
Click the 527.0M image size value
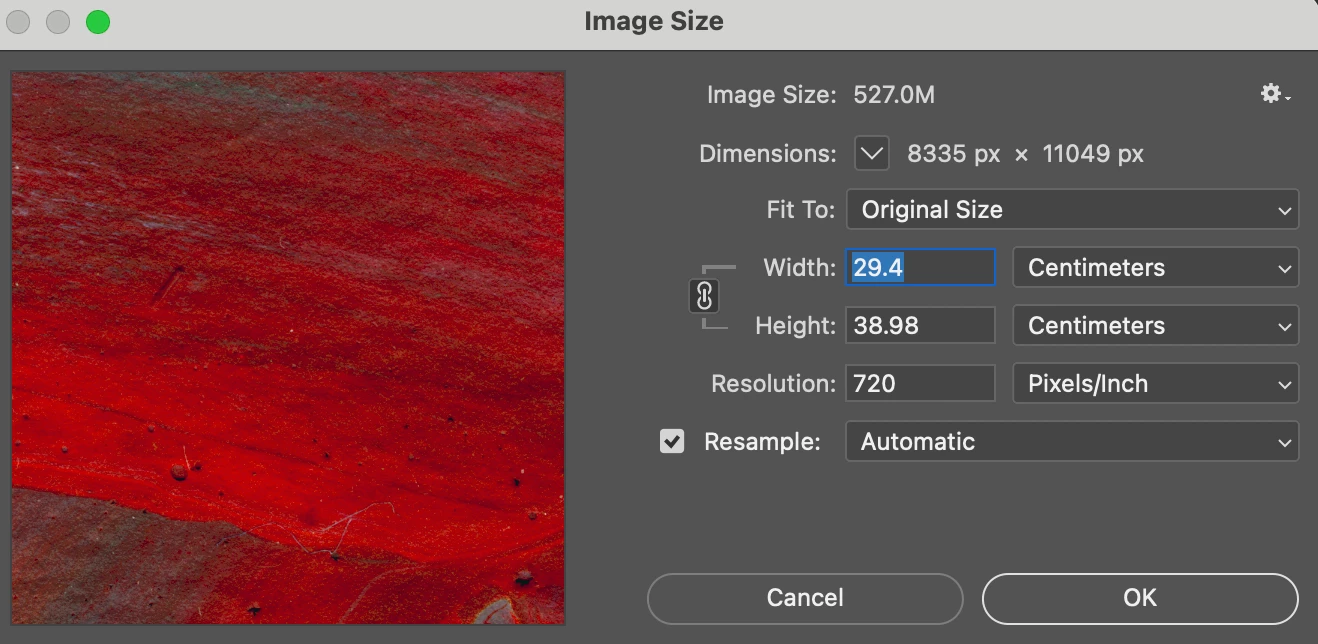894,95
